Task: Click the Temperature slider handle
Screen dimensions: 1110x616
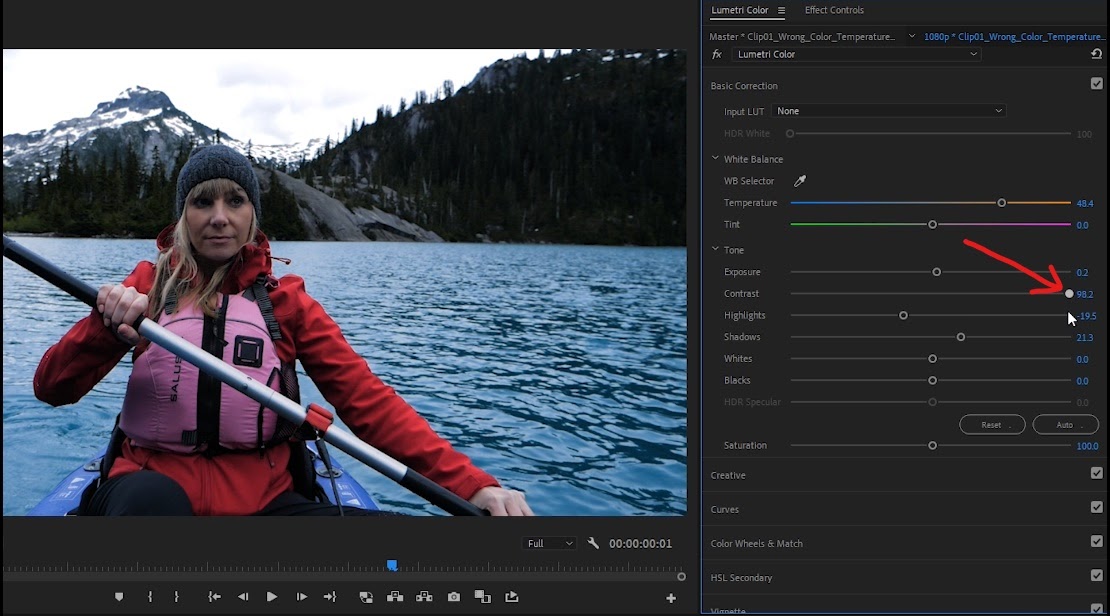Action: (1001, 203)
